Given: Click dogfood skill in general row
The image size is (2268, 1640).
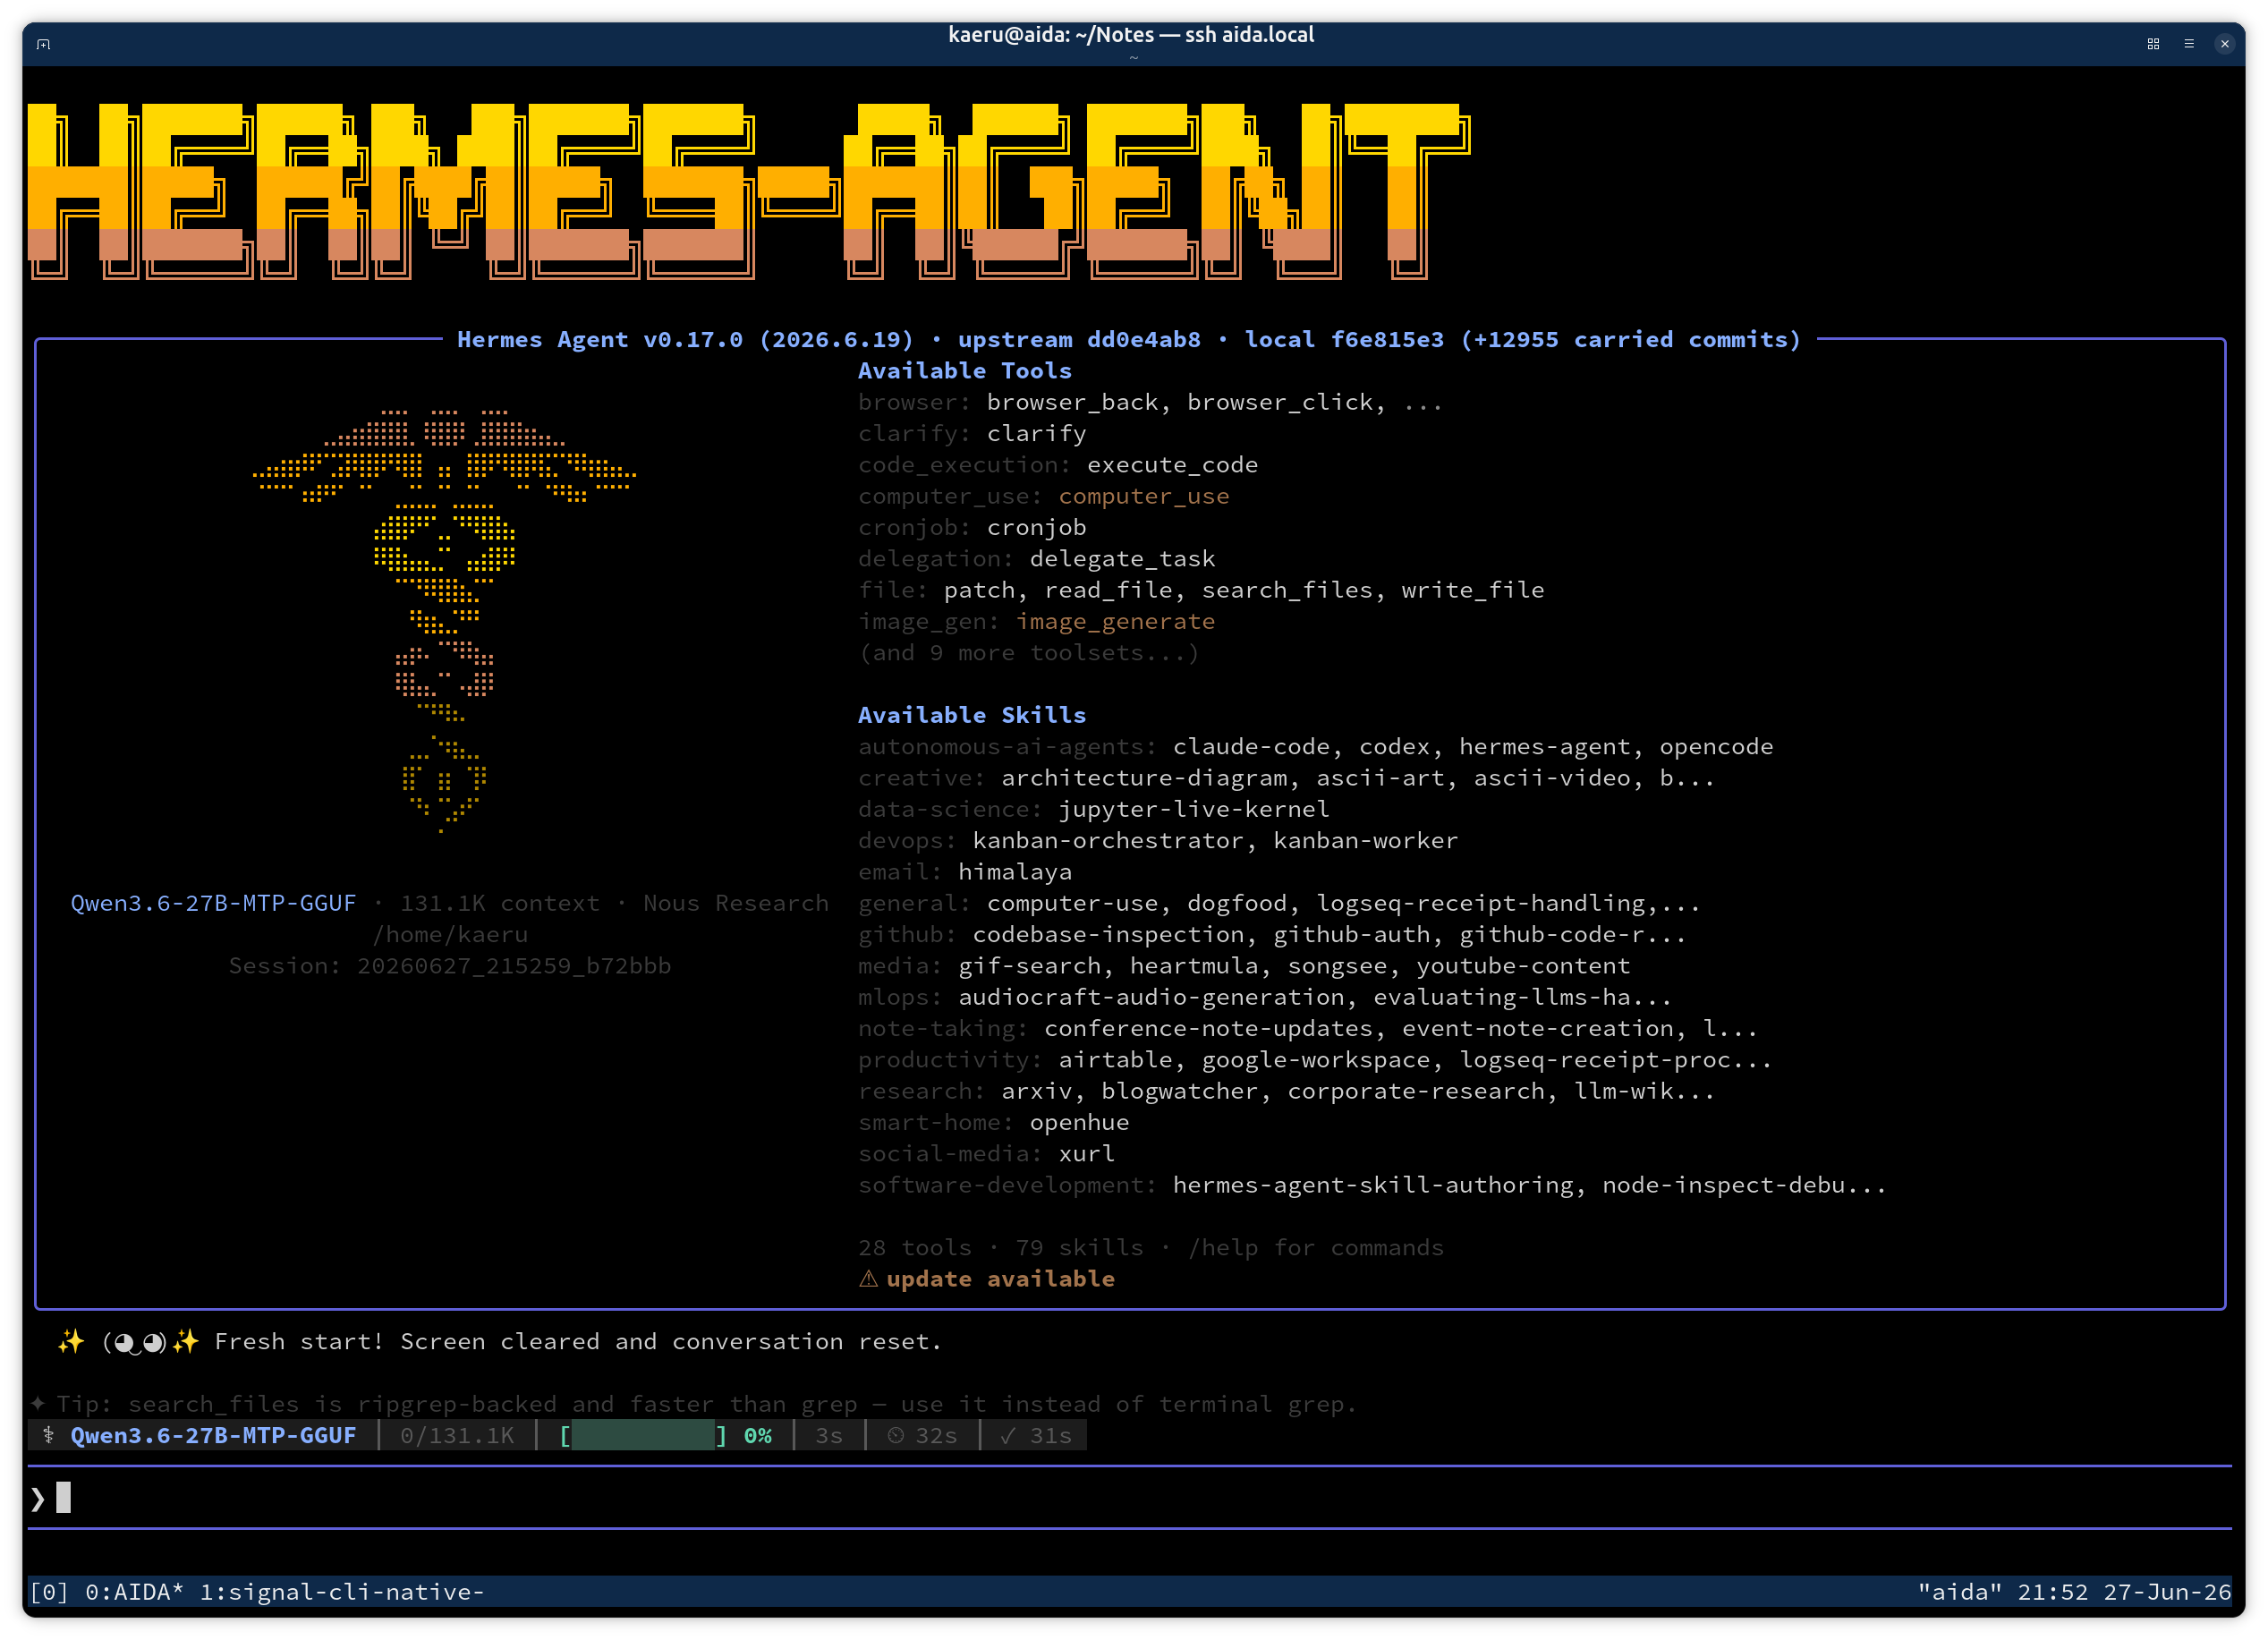Looking at the screenshot, I should [x=1237, y=904].
